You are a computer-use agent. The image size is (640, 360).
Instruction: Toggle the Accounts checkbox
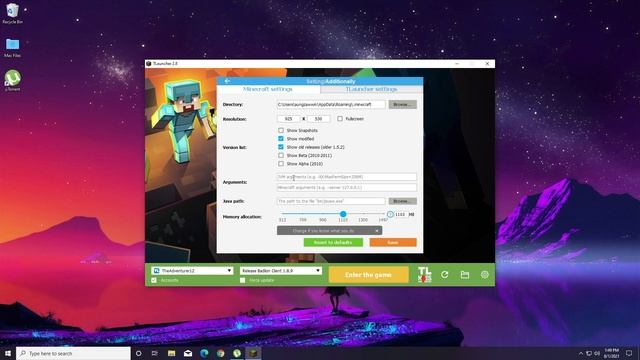tap(154, 280)
